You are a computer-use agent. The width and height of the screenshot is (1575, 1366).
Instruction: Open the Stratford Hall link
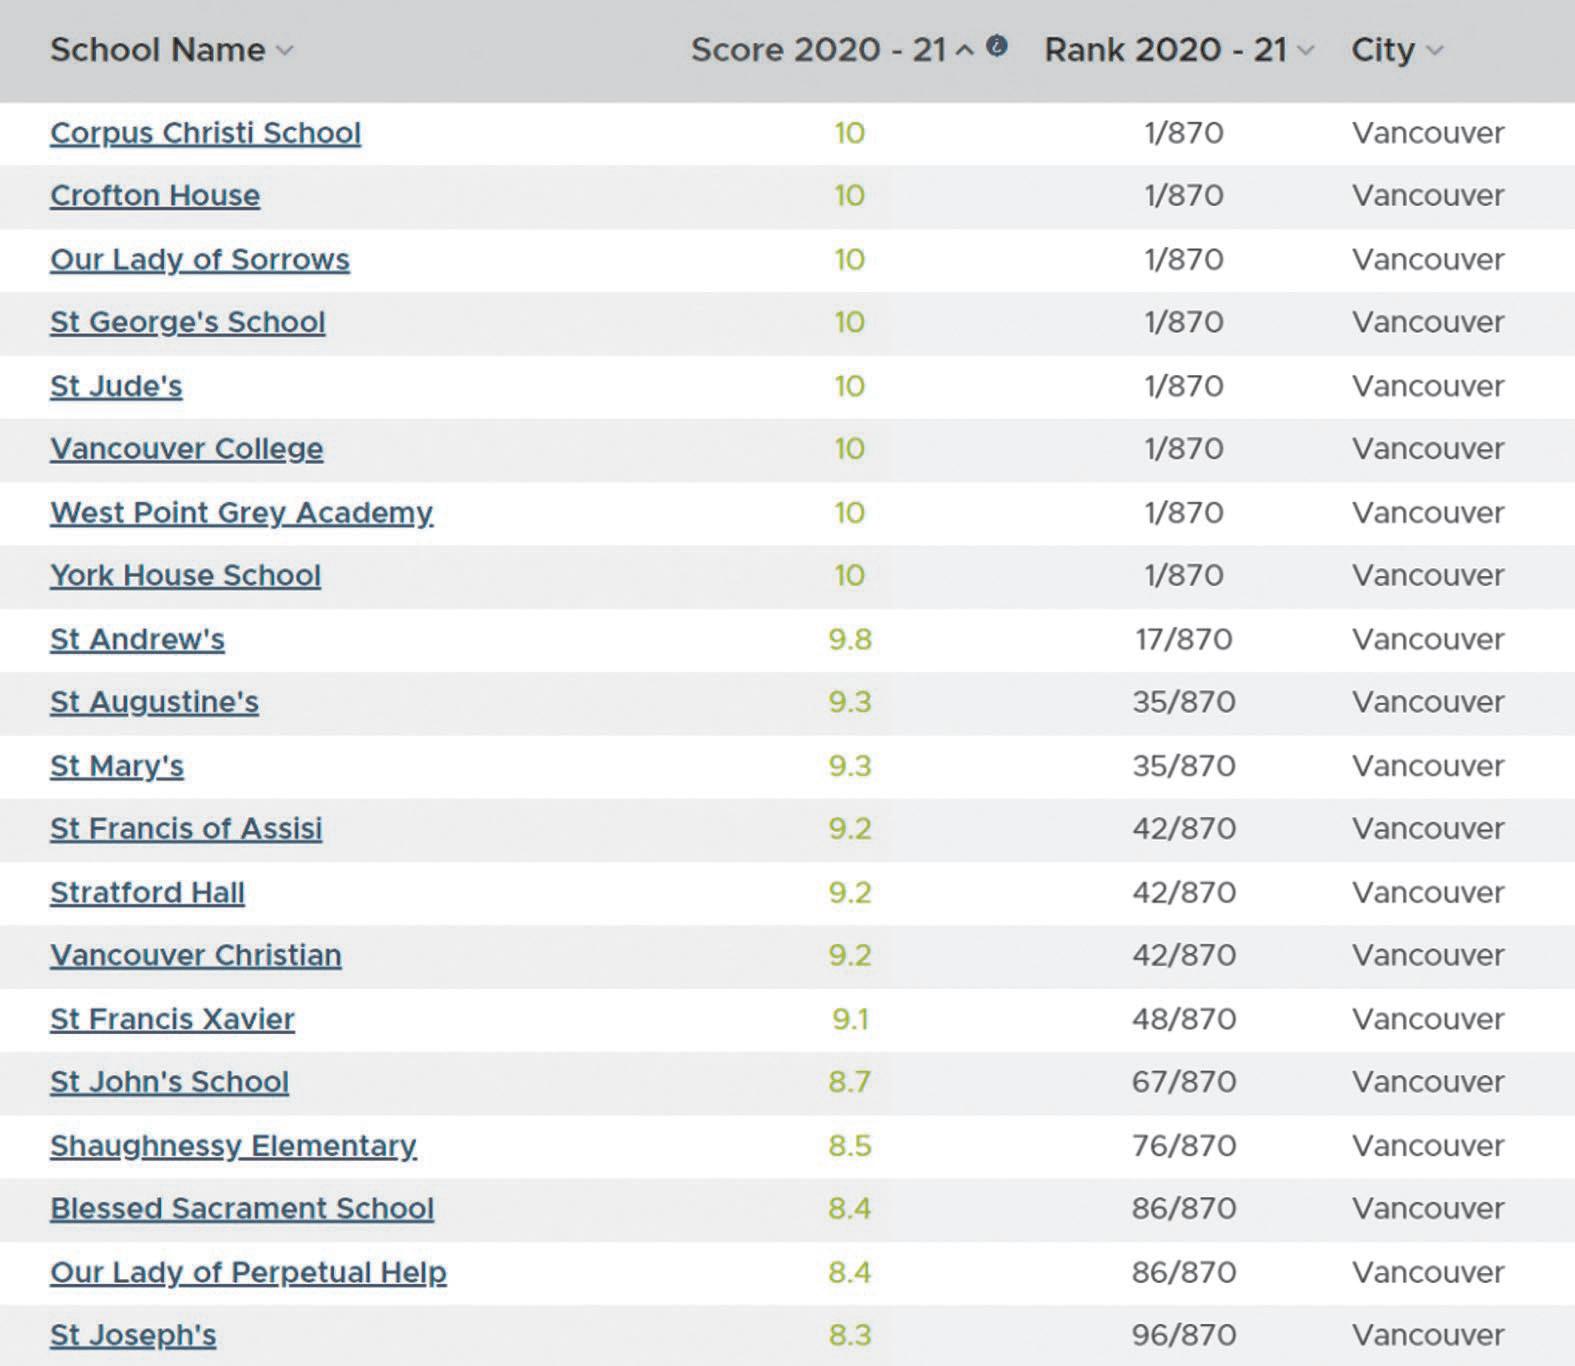(147, 893)
